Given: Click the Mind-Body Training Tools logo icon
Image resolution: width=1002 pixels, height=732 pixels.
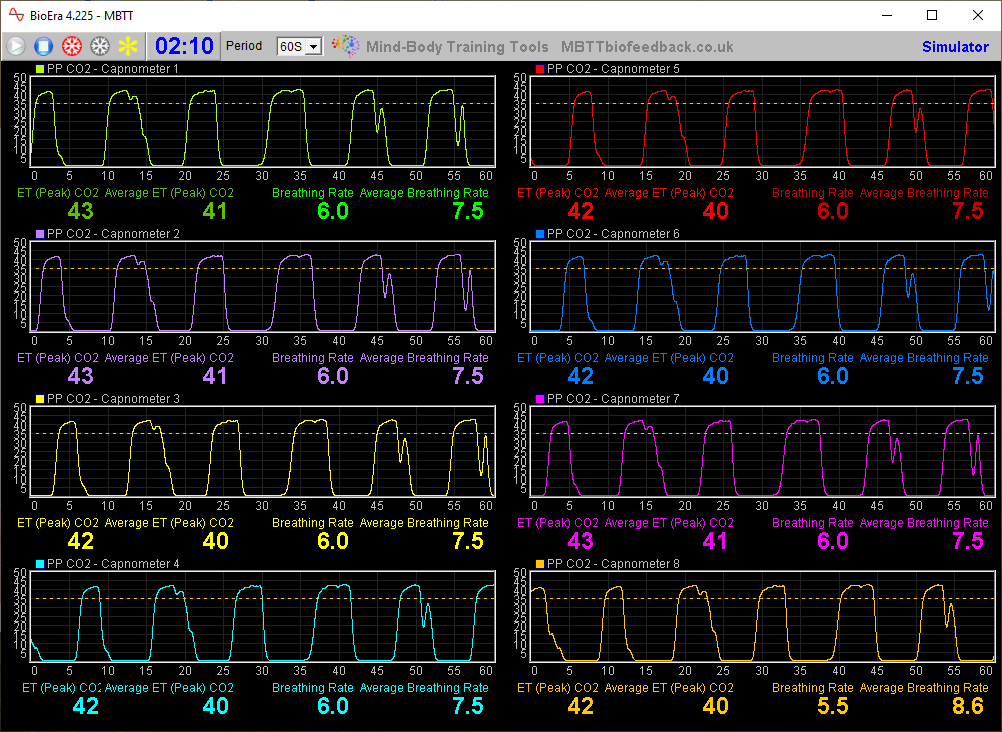Looking at the screenshot, I should click(345, 45).
